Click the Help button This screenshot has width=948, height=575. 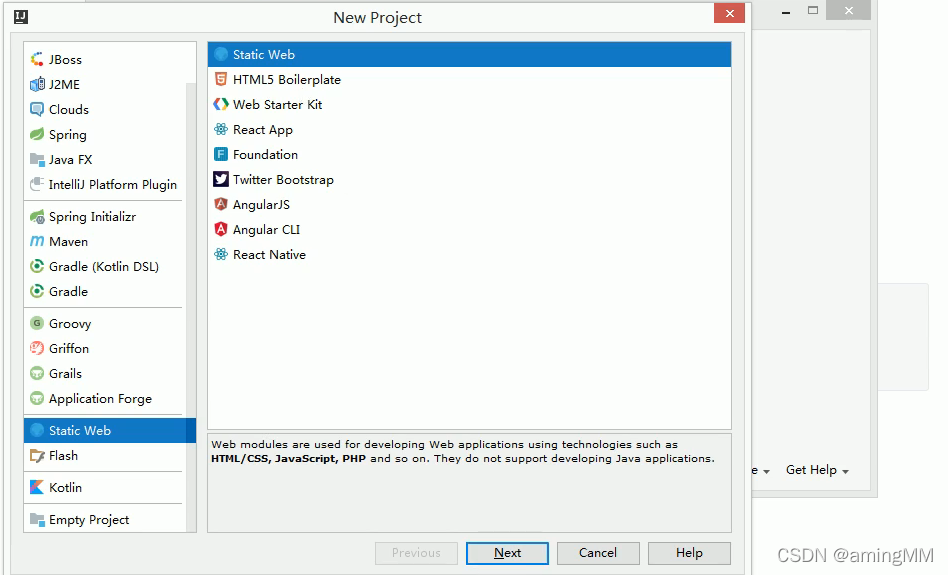click(x=689, y=553)
